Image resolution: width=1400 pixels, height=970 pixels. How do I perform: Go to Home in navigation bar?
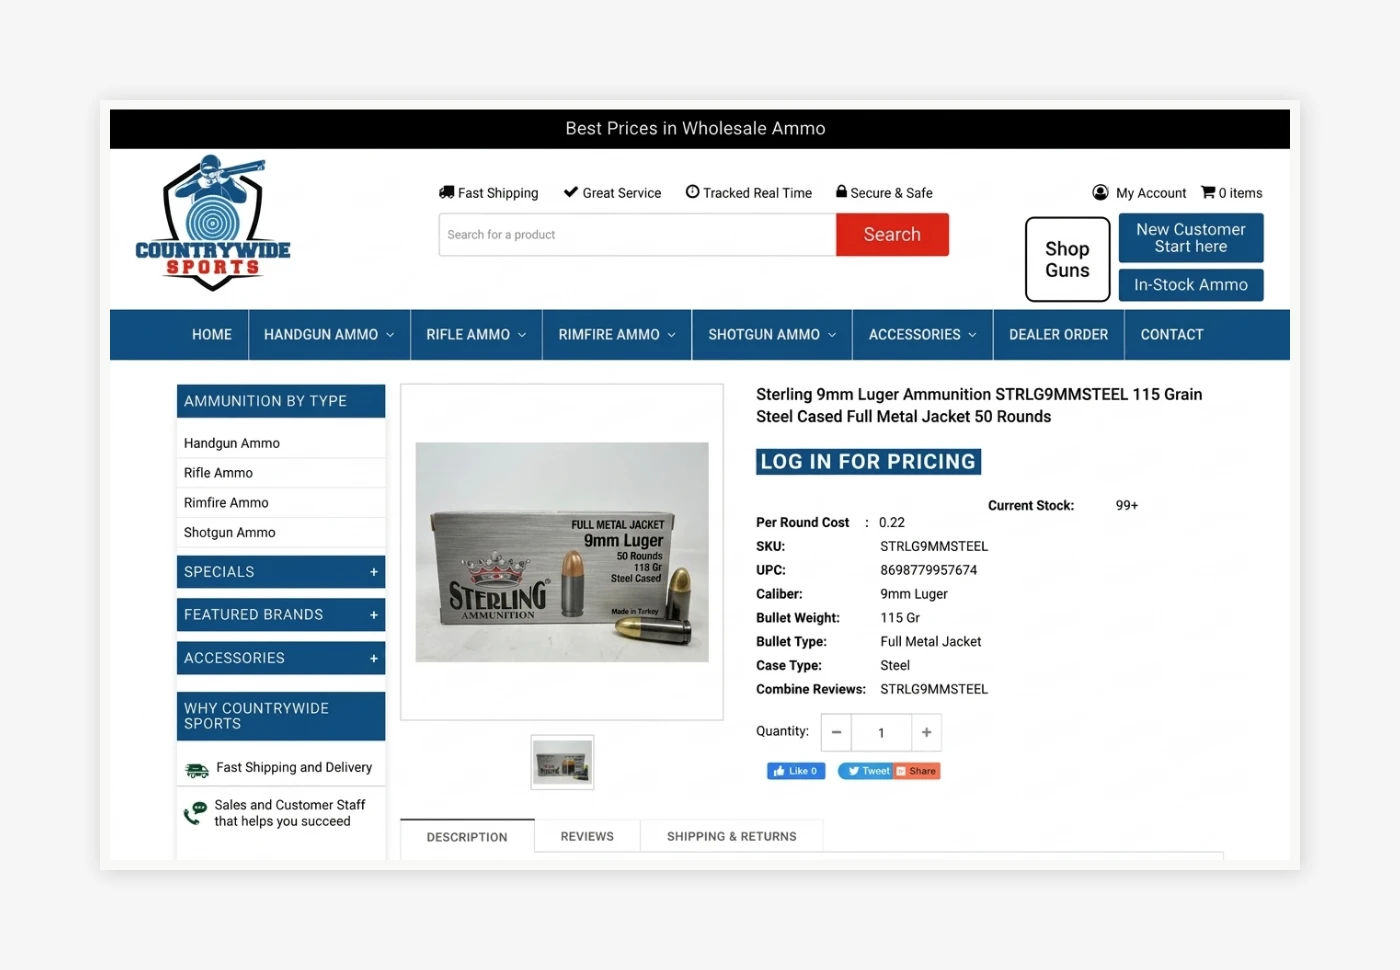coord(212,335)
